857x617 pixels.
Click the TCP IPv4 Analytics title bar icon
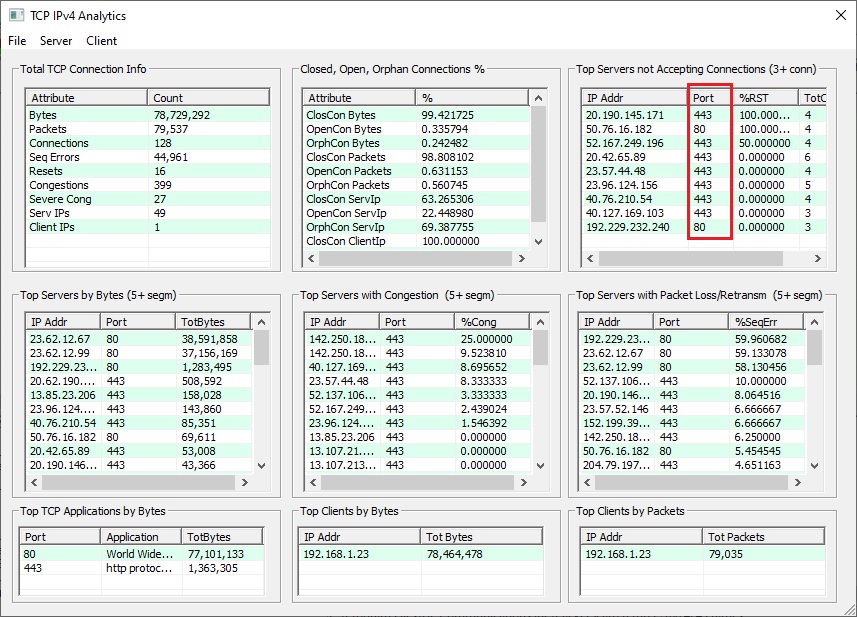[x=16, y=15]
